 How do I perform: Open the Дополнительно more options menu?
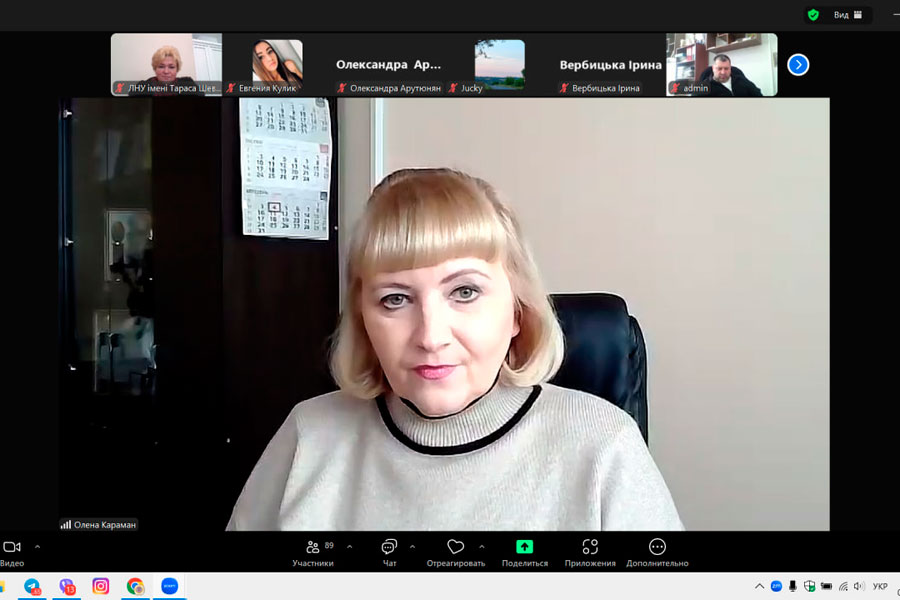657,553
